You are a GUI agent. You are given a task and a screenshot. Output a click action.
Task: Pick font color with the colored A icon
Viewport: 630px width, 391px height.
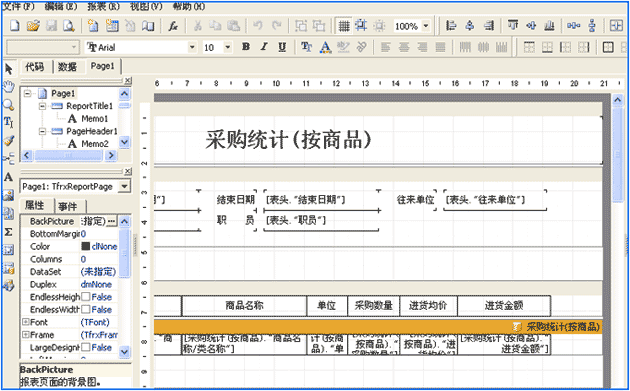pos(325,47)
